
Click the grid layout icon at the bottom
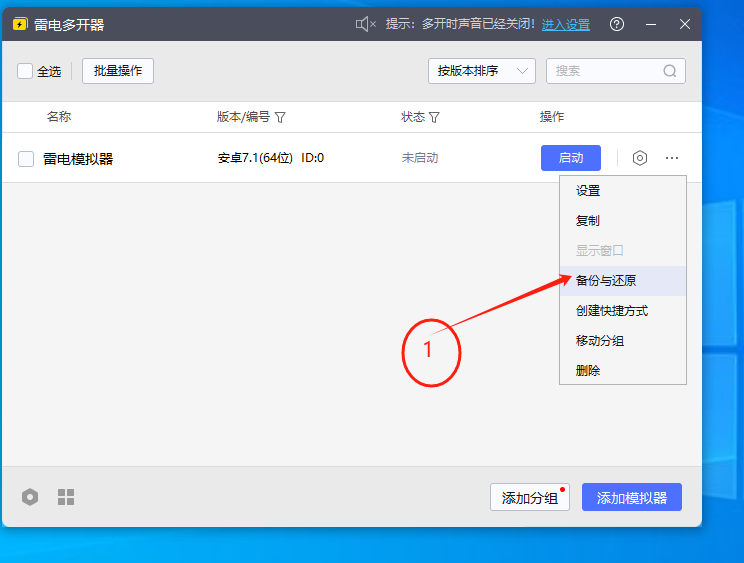pos(66,497)
